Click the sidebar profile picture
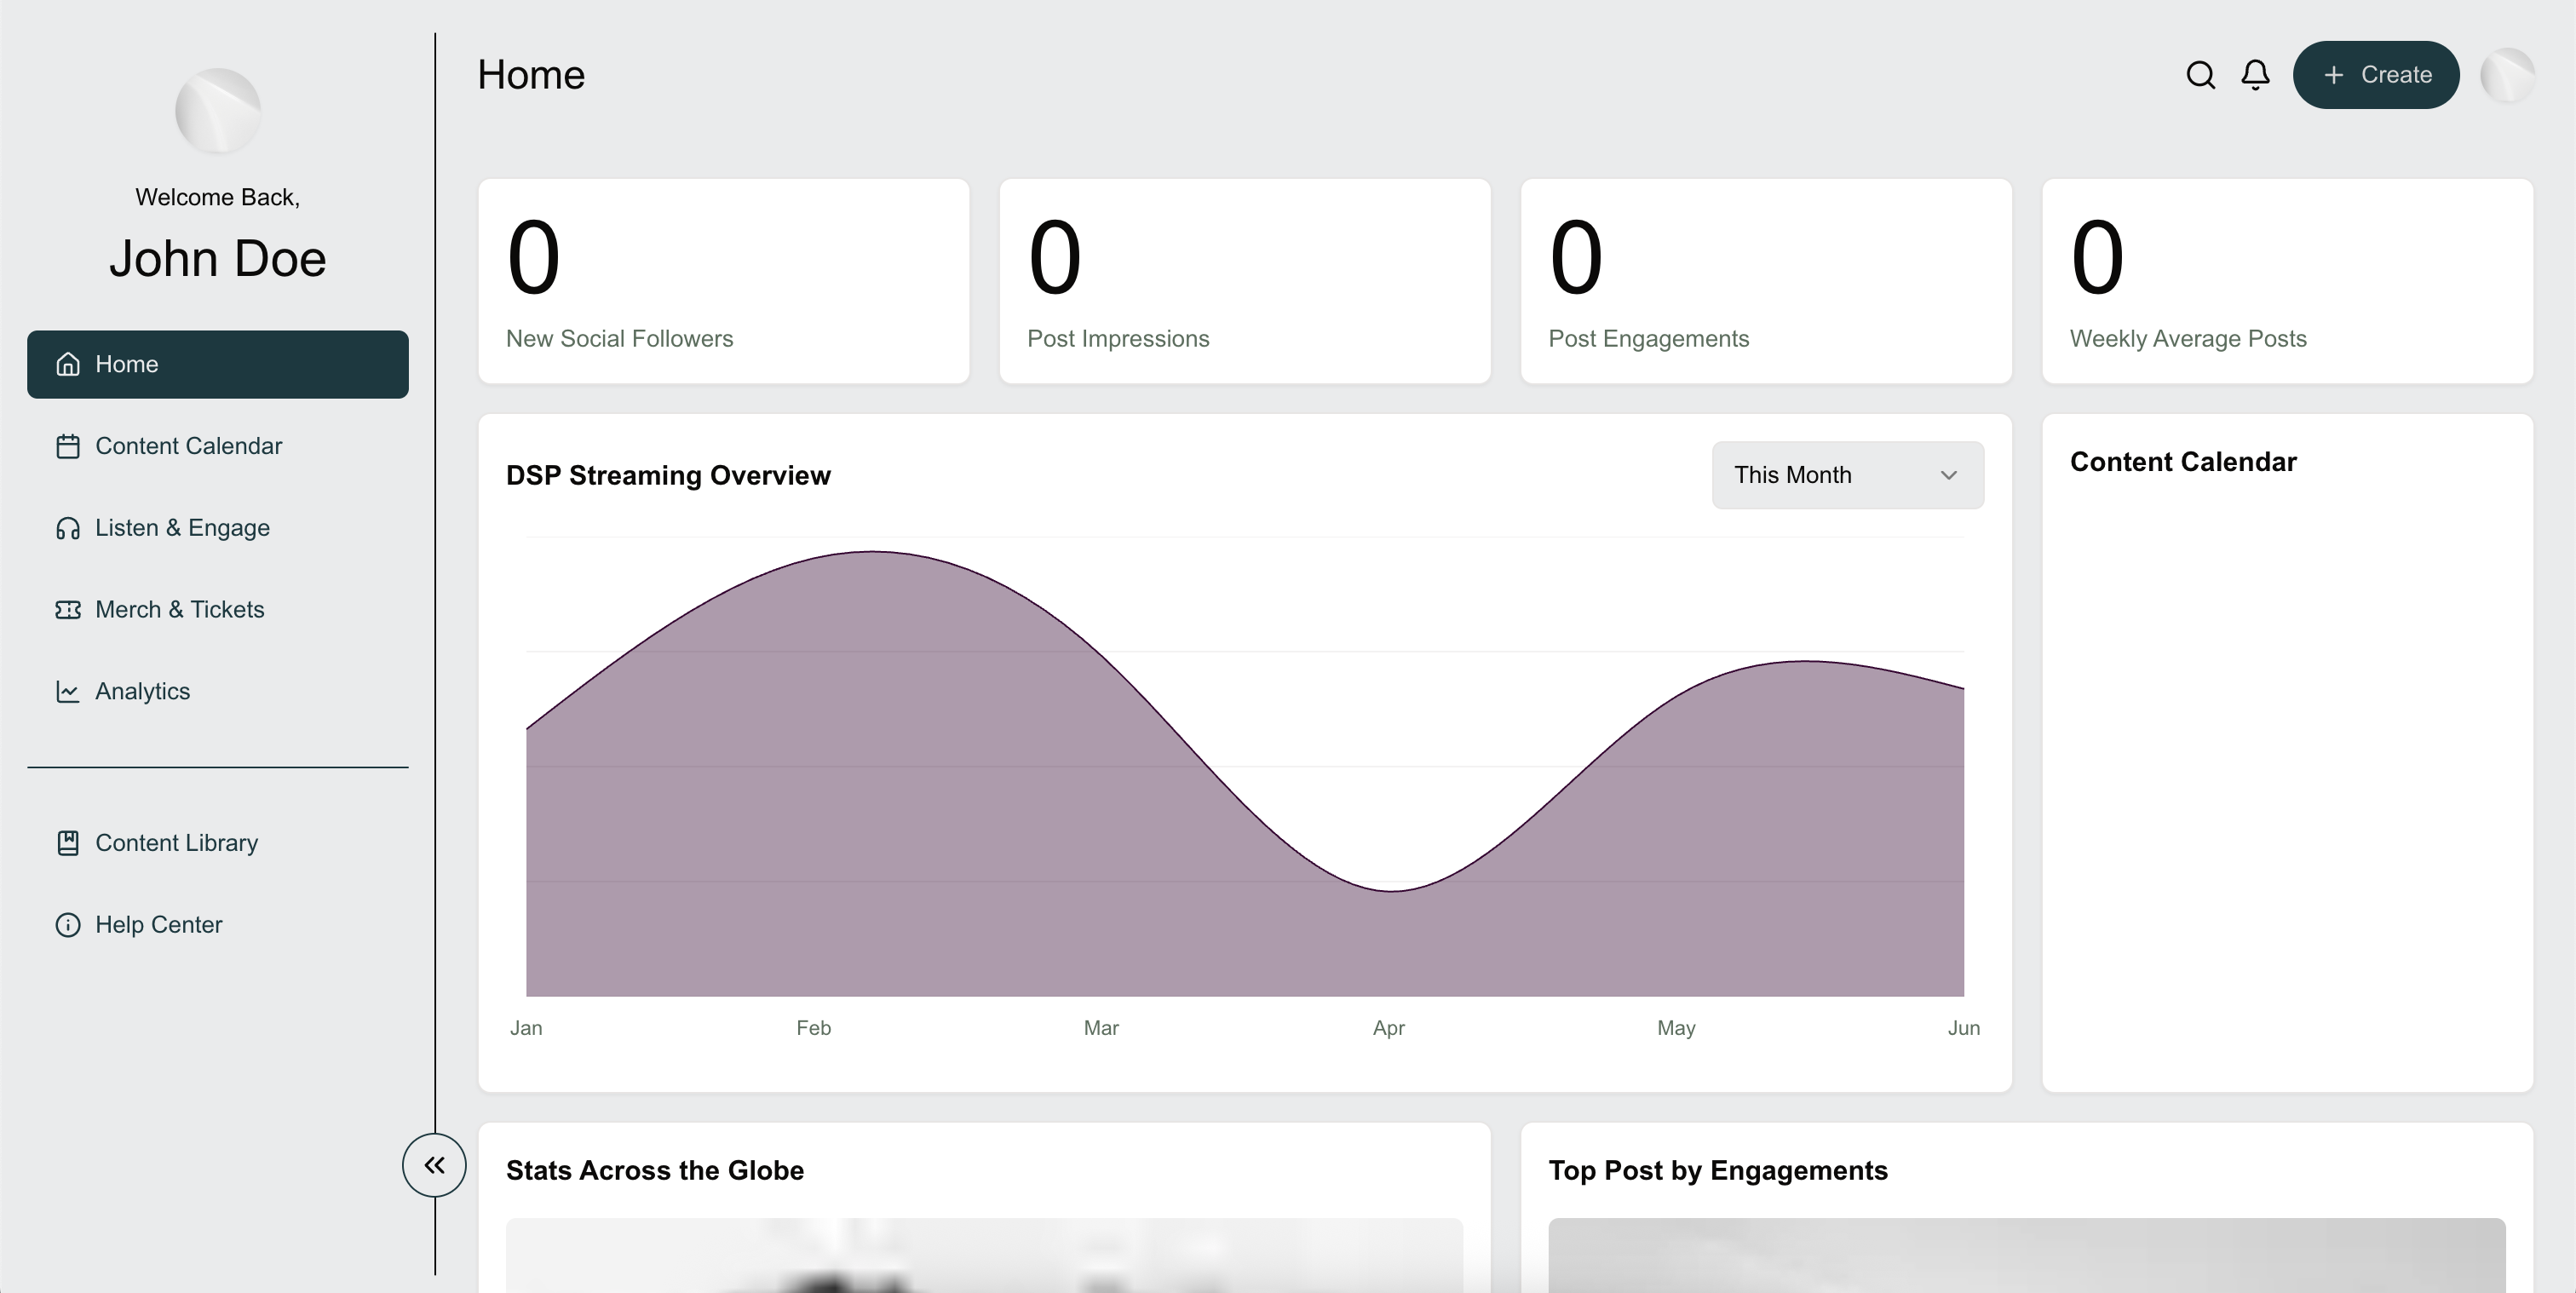2576x1293 pixels. coord(218,111)
